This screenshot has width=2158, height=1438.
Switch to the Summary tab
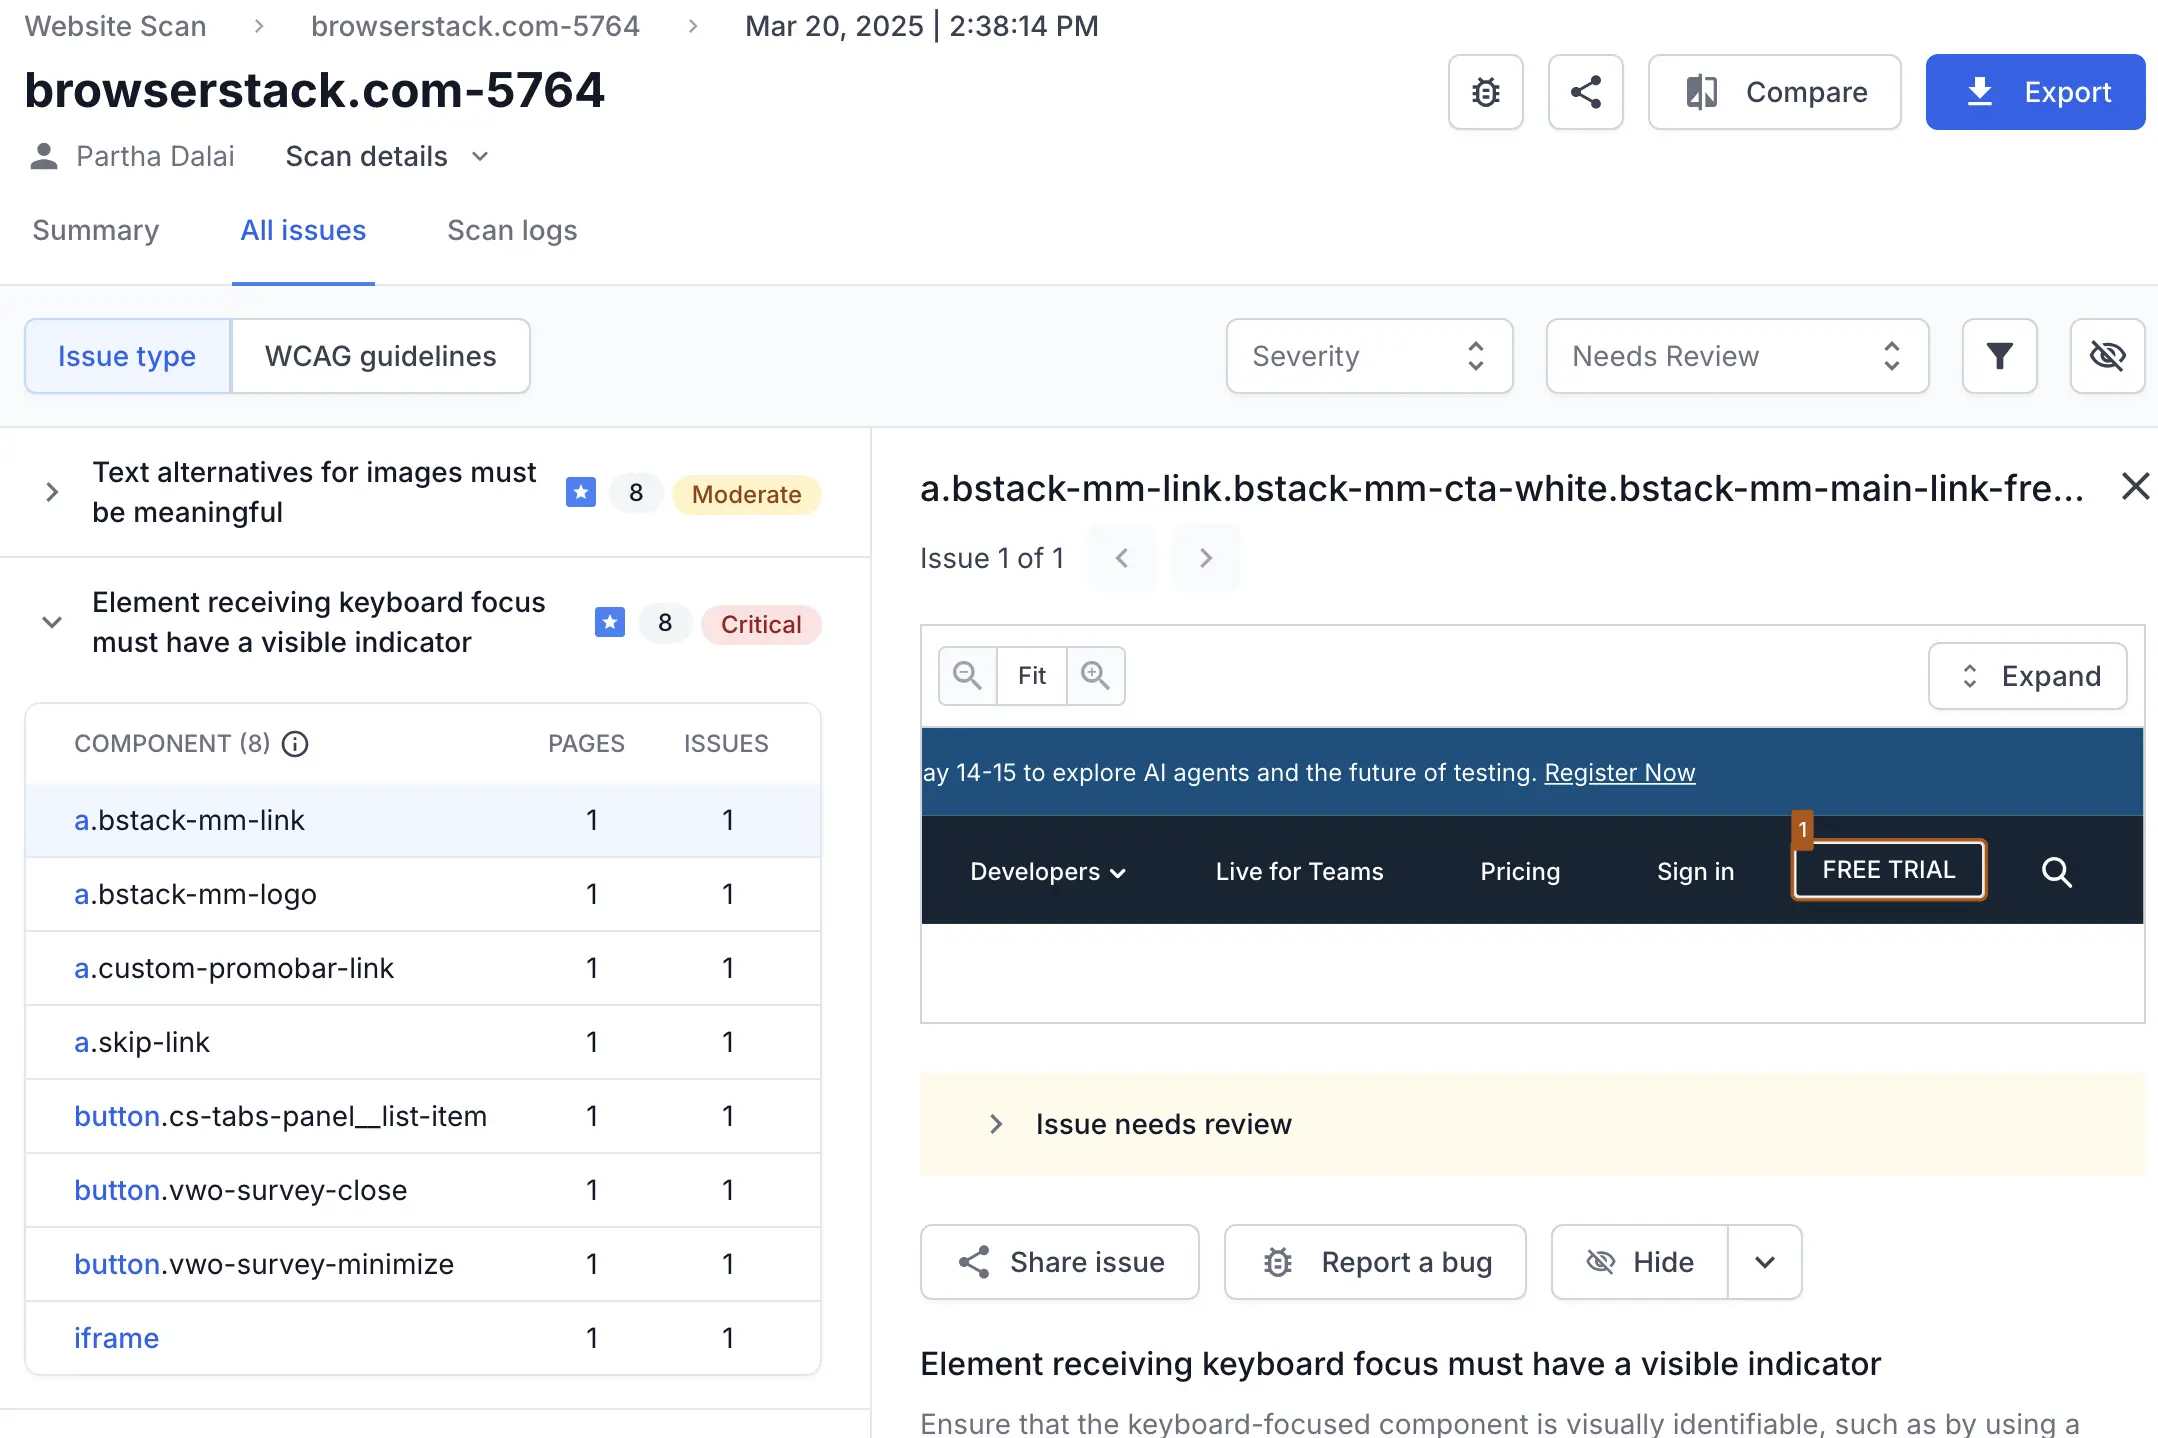[96, 230]
